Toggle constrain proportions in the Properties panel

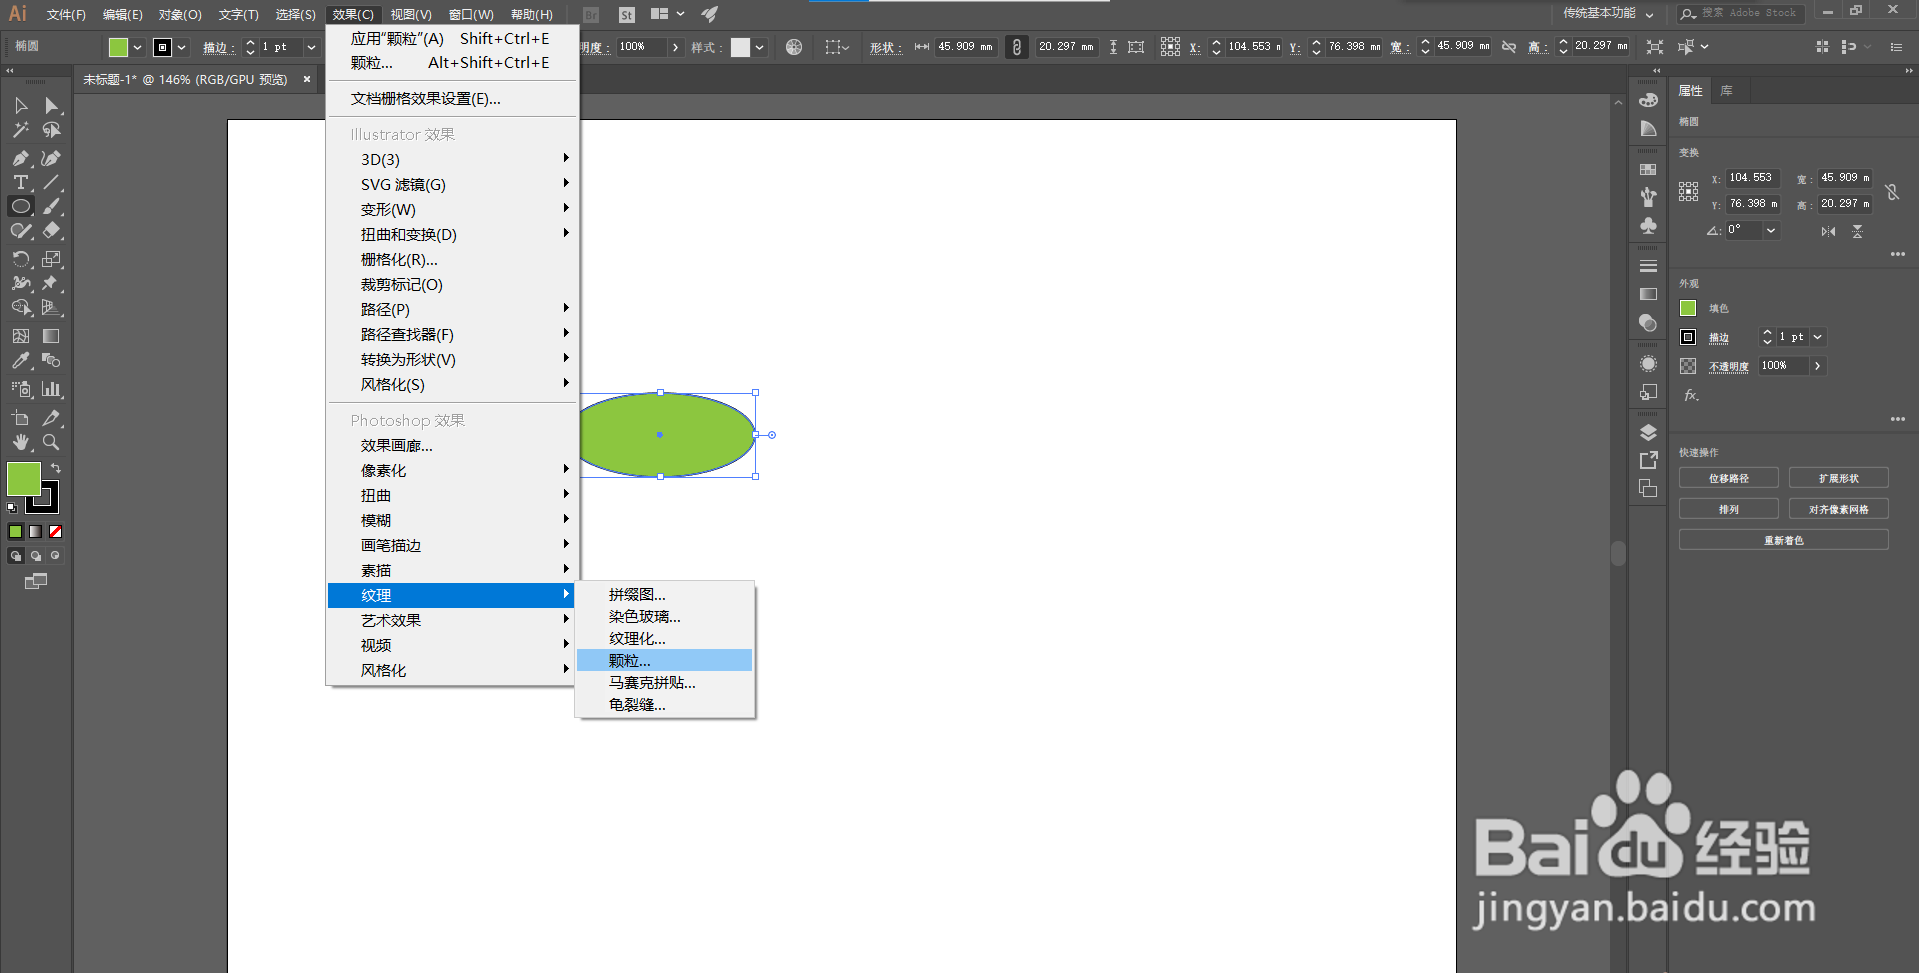[x=1892, y=192]
